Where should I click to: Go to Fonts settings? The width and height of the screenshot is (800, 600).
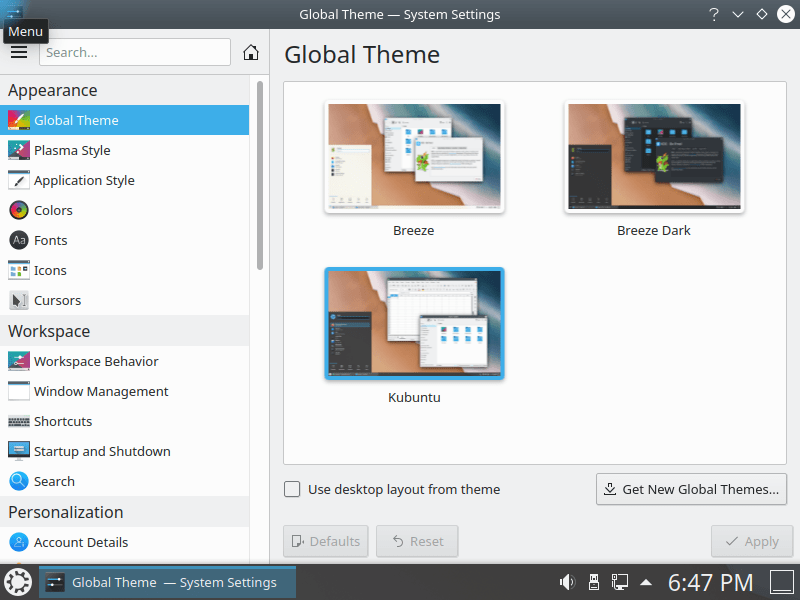124,240
